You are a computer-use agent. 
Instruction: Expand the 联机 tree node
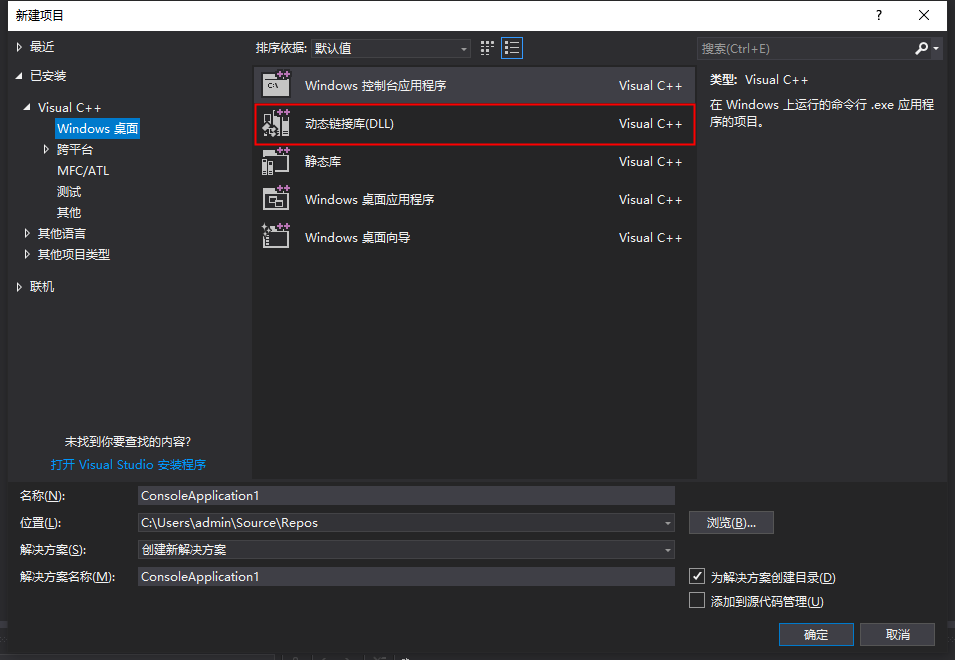click(x=19, y=287)
